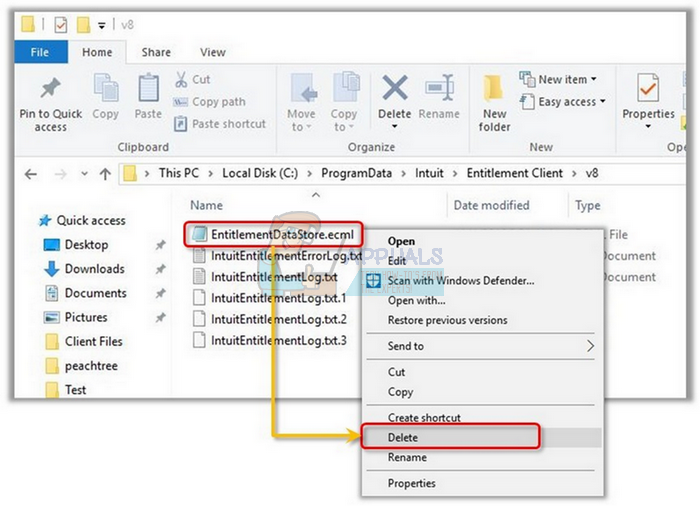
Task: Click the Cut scissors ribbon item
Action: pyautogui.click(x=192, y=79)
